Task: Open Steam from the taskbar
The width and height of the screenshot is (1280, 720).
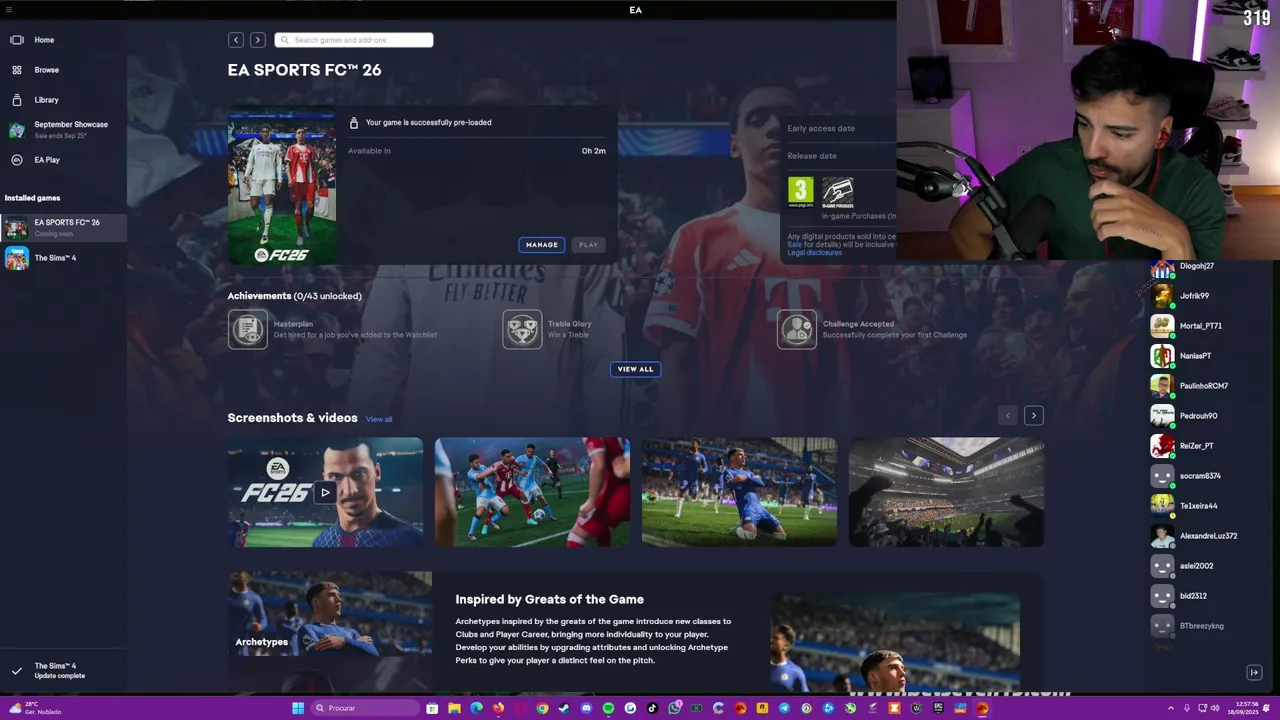Action: click(x=564, y=708)
